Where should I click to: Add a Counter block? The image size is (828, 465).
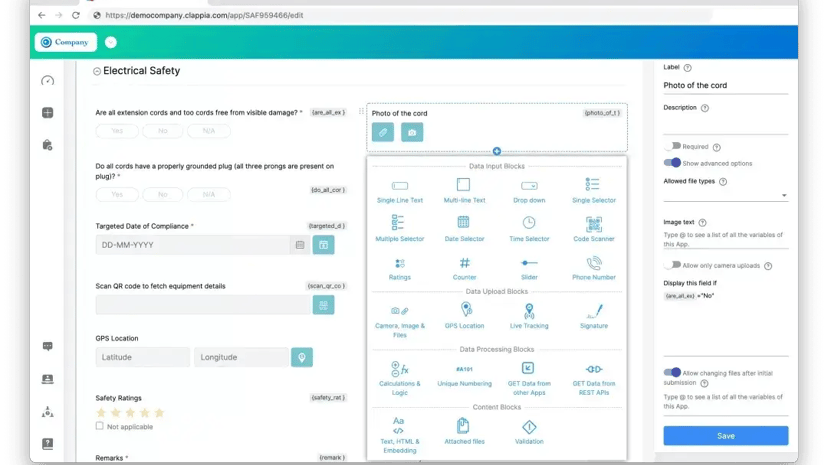[x=464, y=268]
